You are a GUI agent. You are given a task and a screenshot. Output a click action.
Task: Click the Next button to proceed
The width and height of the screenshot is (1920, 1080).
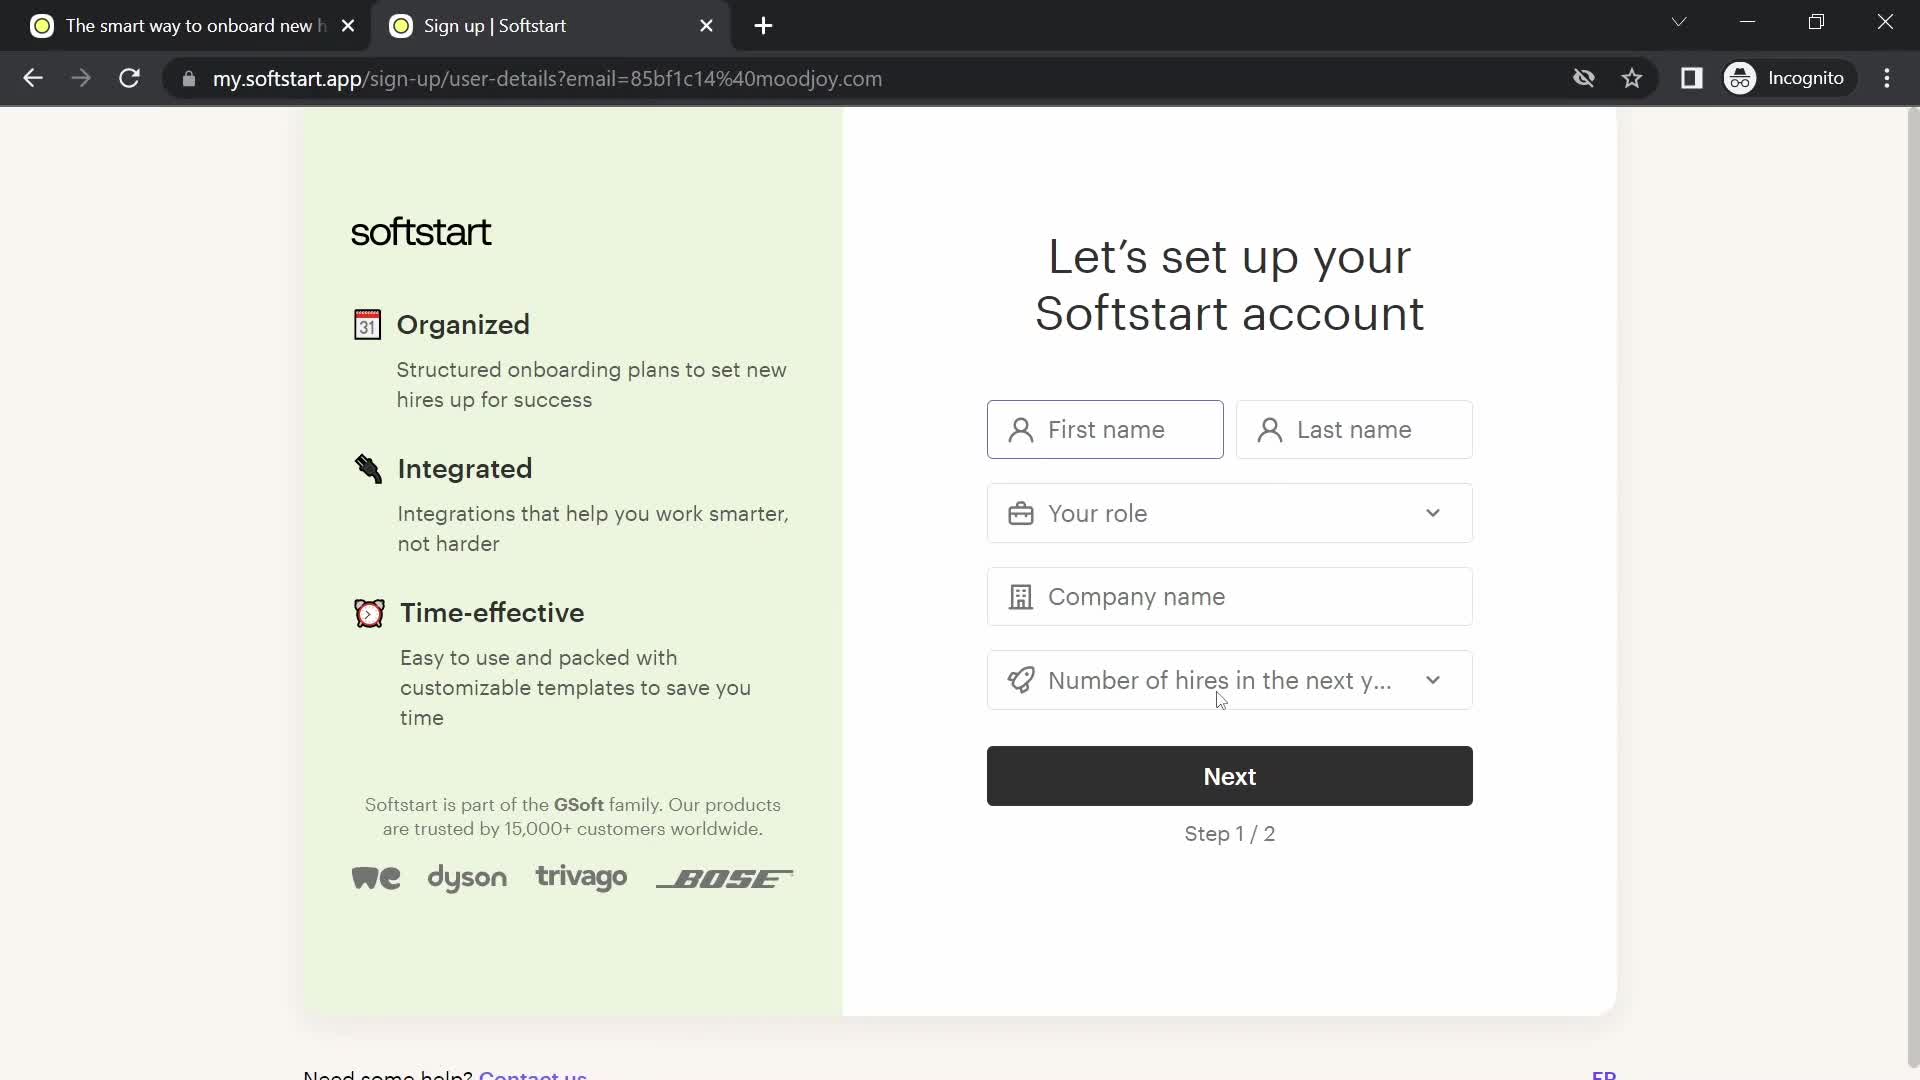1230,777
